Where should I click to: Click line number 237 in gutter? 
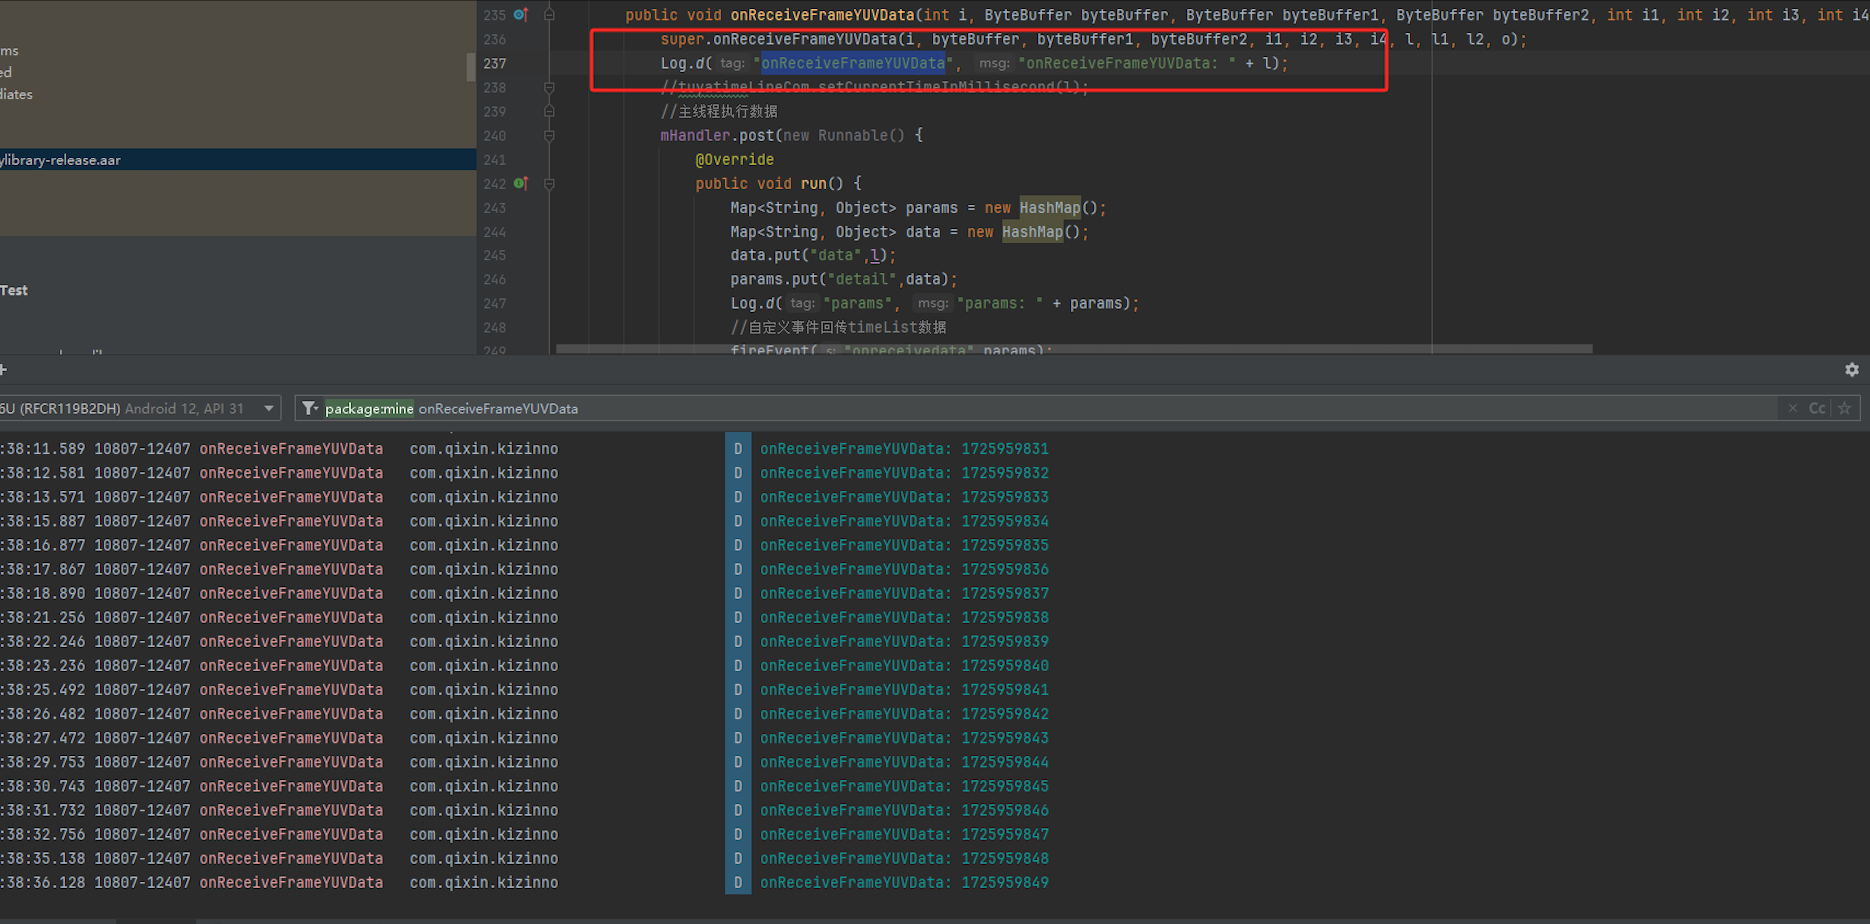pos(495,63)
